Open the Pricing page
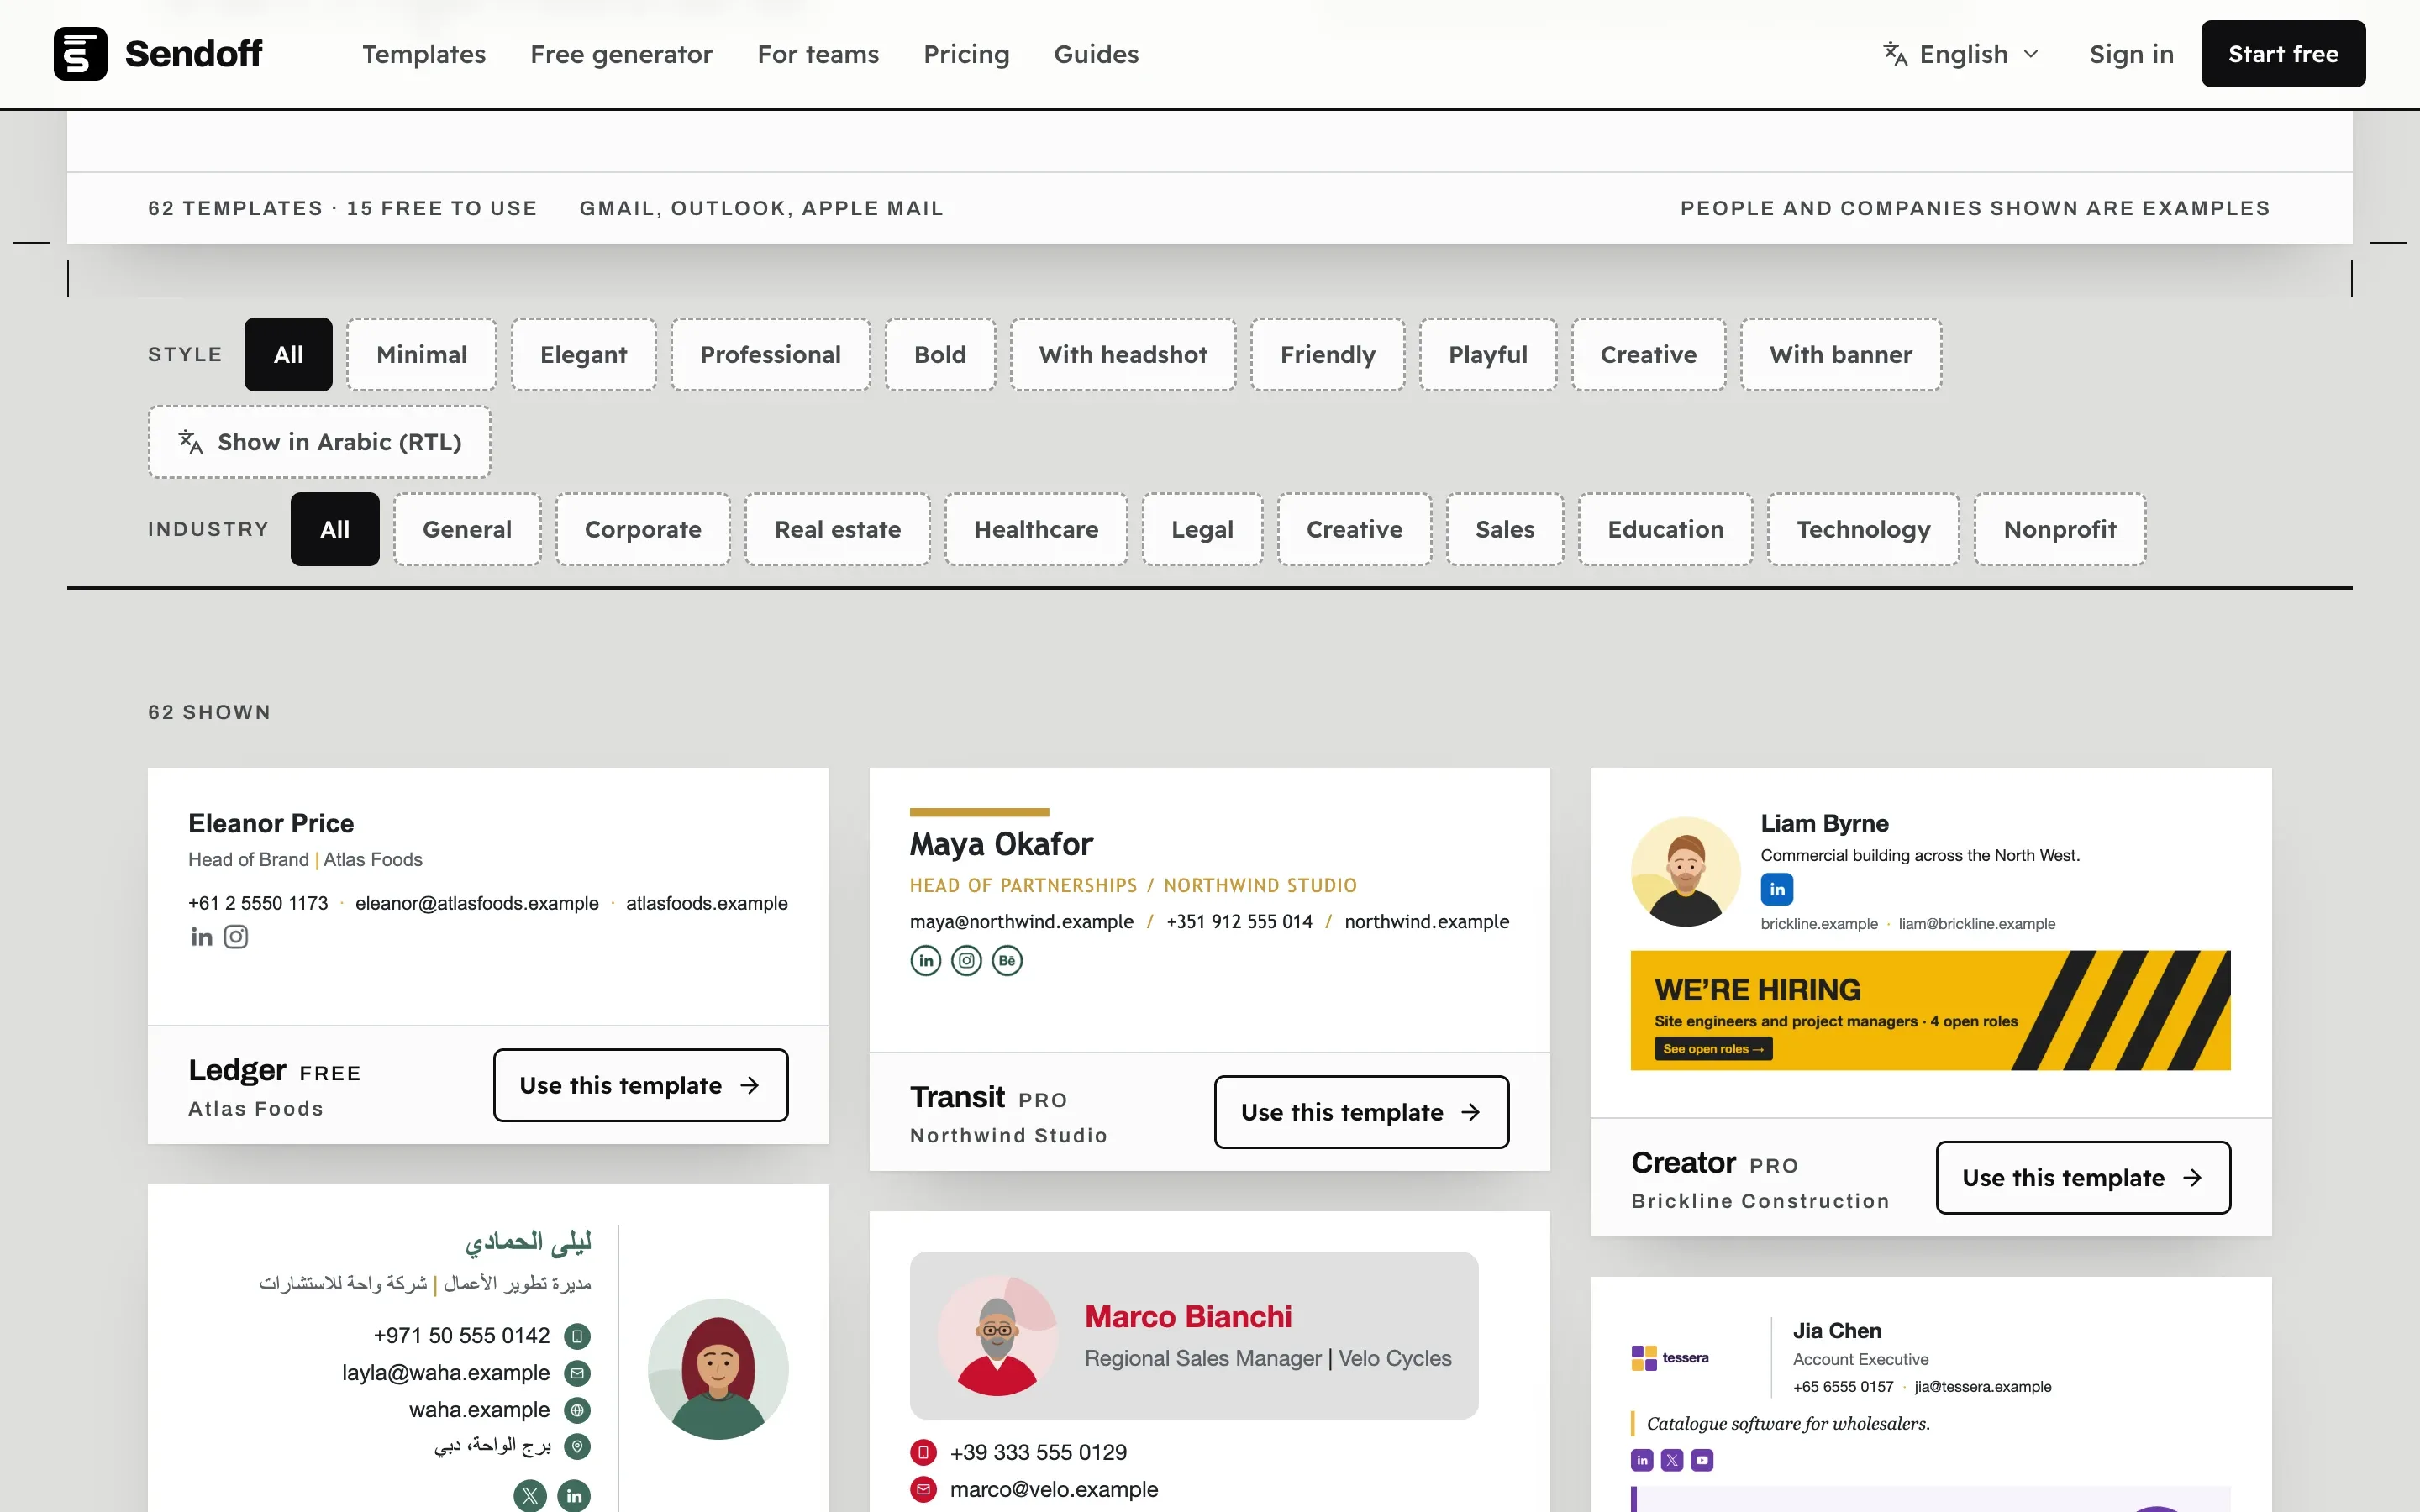The height and width of the screenshot is (1512, 2420). [966, 54]
